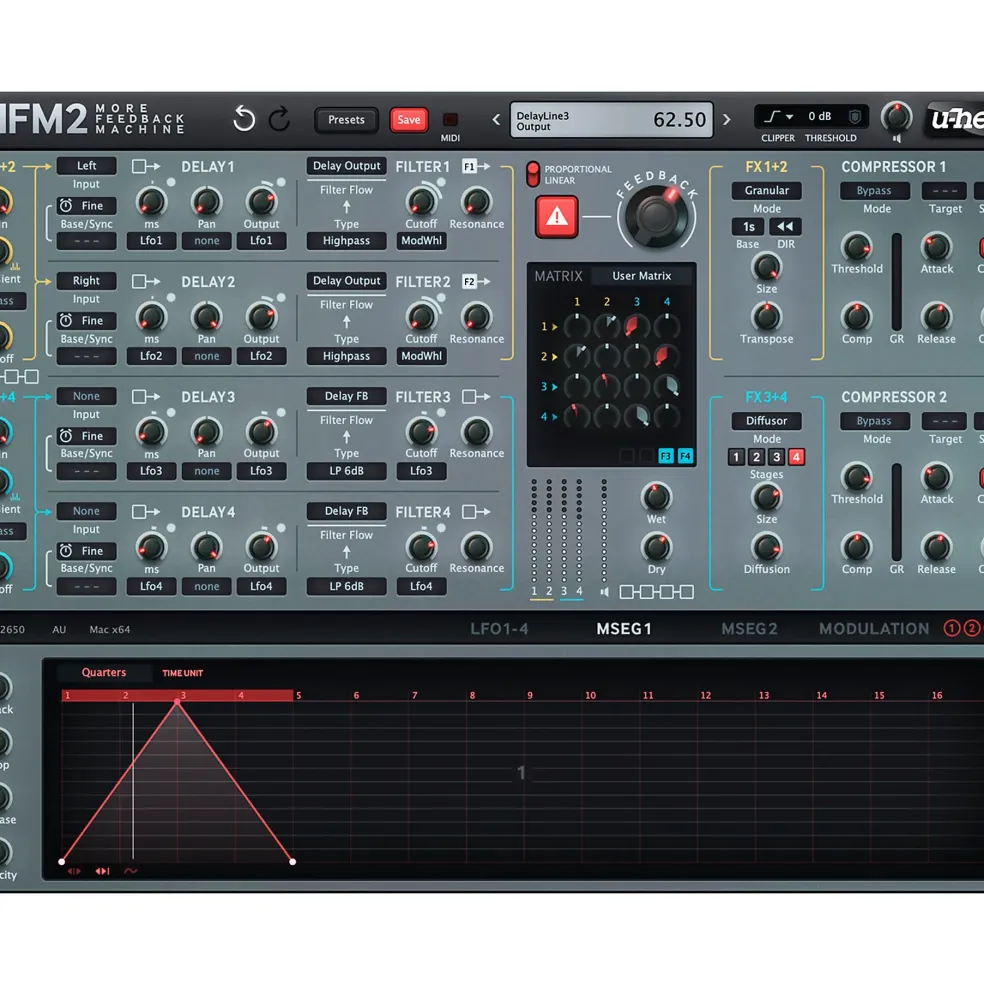Image resolution: width=984 pixels, height=985 pixels.
Task: Click Delay3 routing arrow icon
Action: pos(146,396)
